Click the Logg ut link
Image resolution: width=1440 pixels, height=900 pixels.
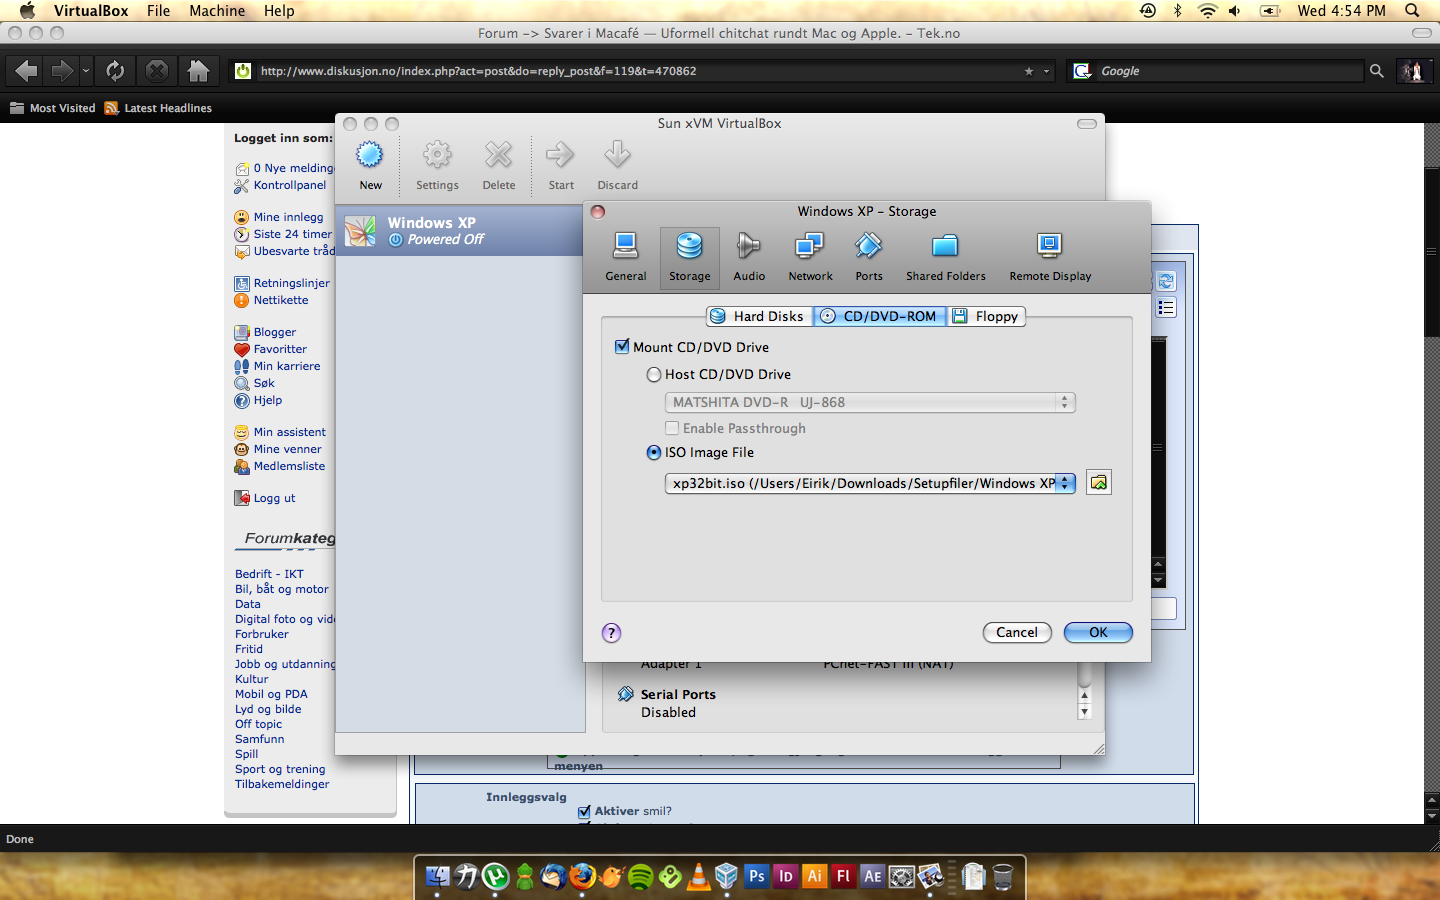click(x=274, y=498)
